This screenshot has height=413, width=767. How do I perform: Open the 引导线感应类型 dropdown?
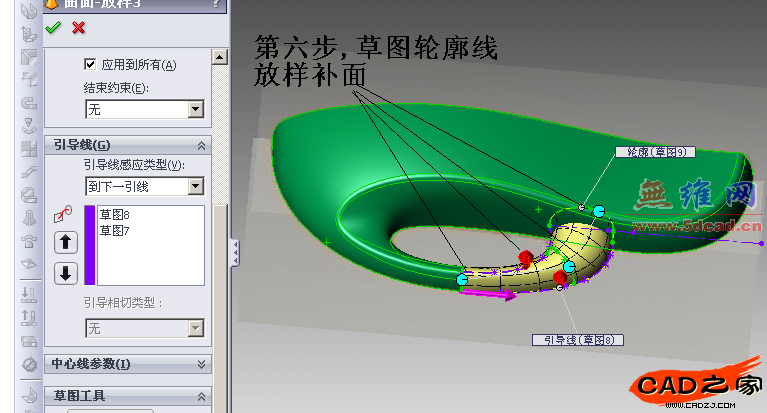pos(195,186)
